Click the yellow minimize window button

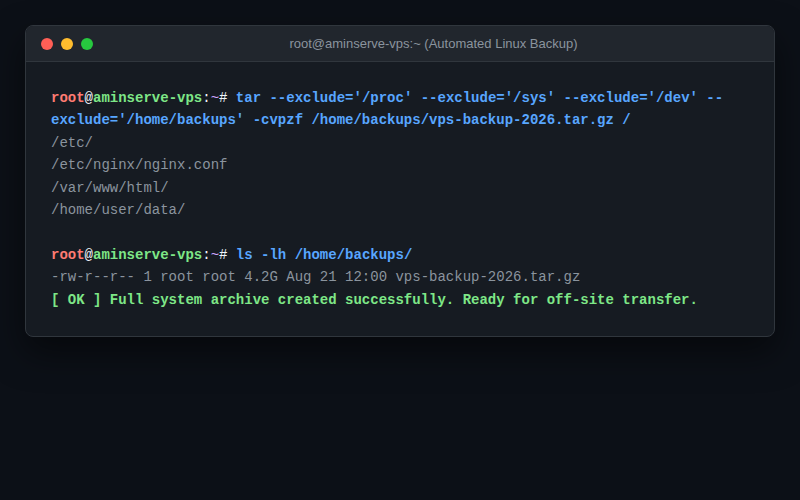[67, 44]
